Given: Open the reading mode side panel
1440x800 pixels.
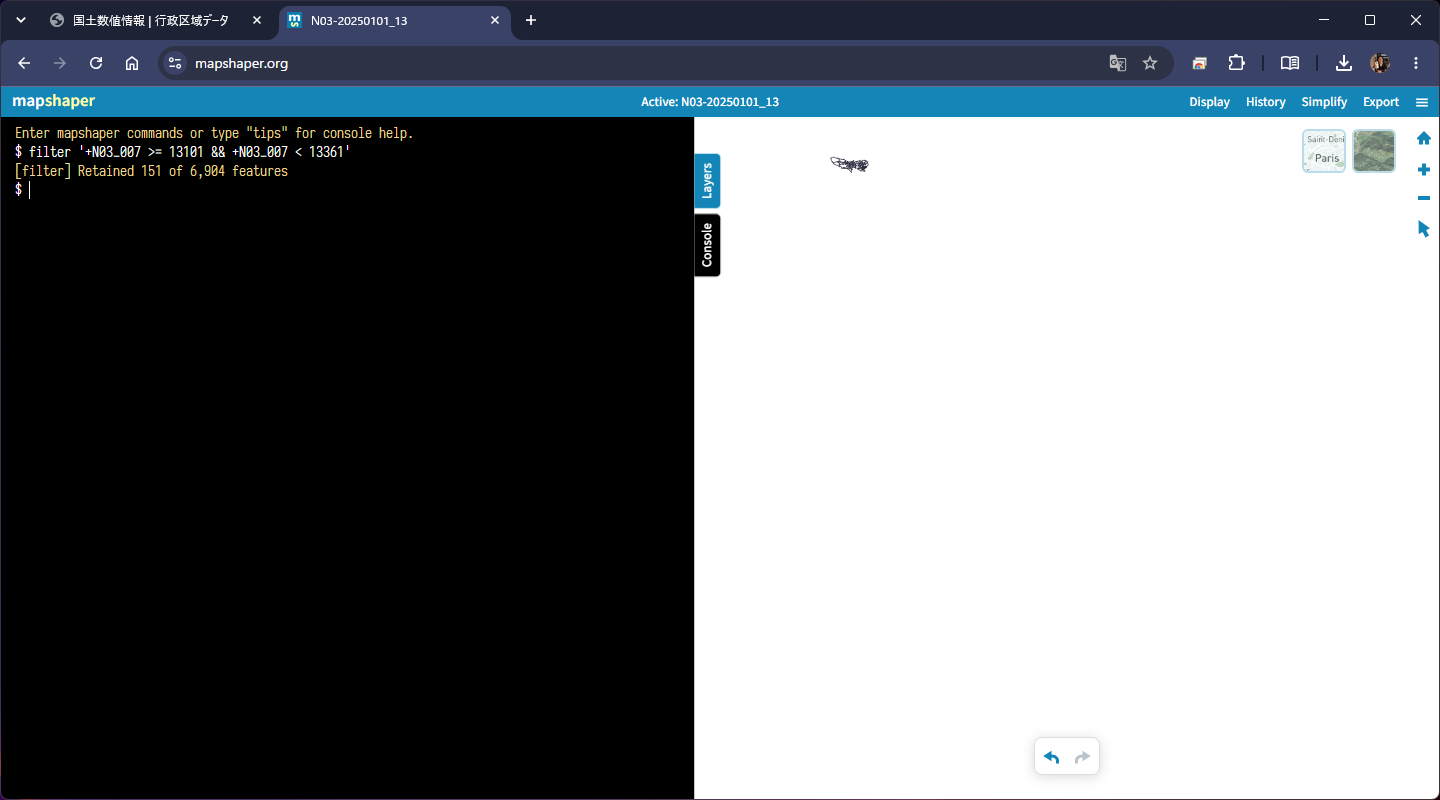Looking at the screenshot, I should pos(1290,63).
